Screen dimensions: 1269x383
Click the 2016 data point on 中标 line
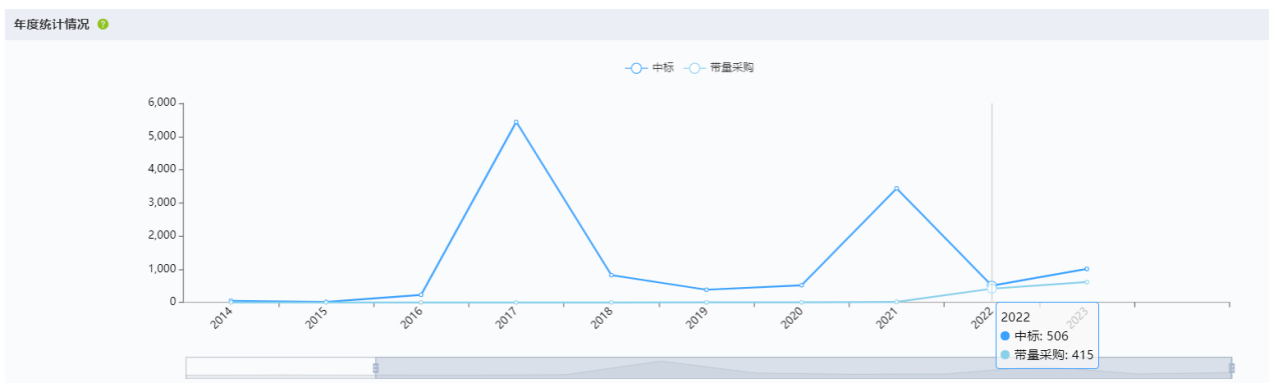(421, 295)
